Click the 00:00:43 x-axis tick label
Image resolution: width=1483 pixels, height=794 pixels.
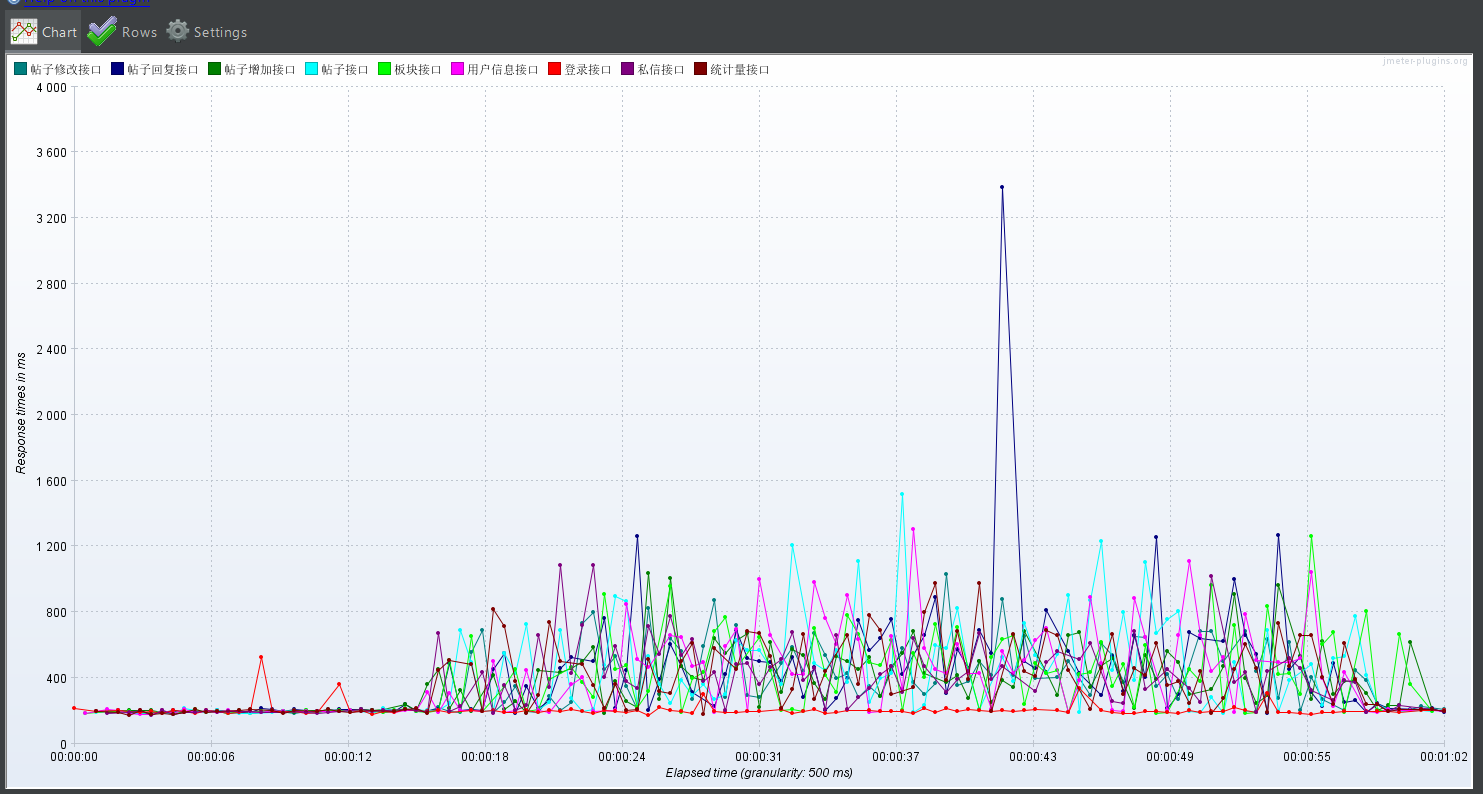click(1033, 757)
